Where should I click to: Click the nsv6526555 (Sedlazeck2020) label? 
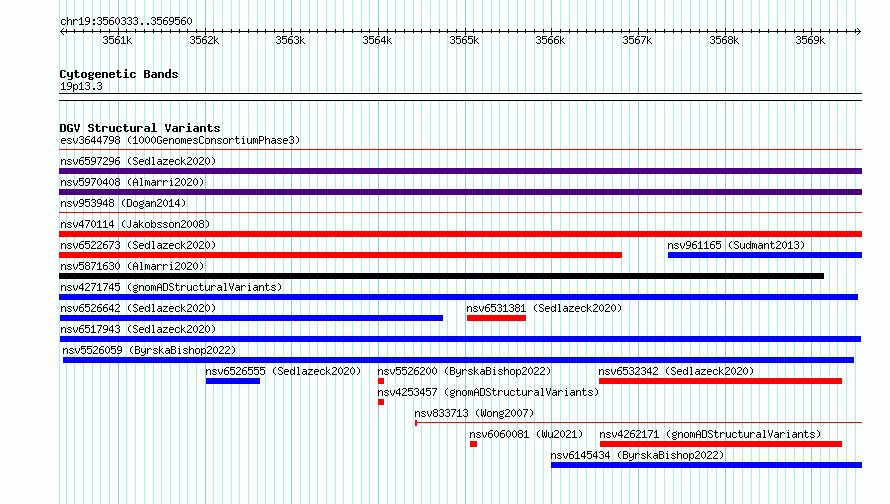pos(283,371)
